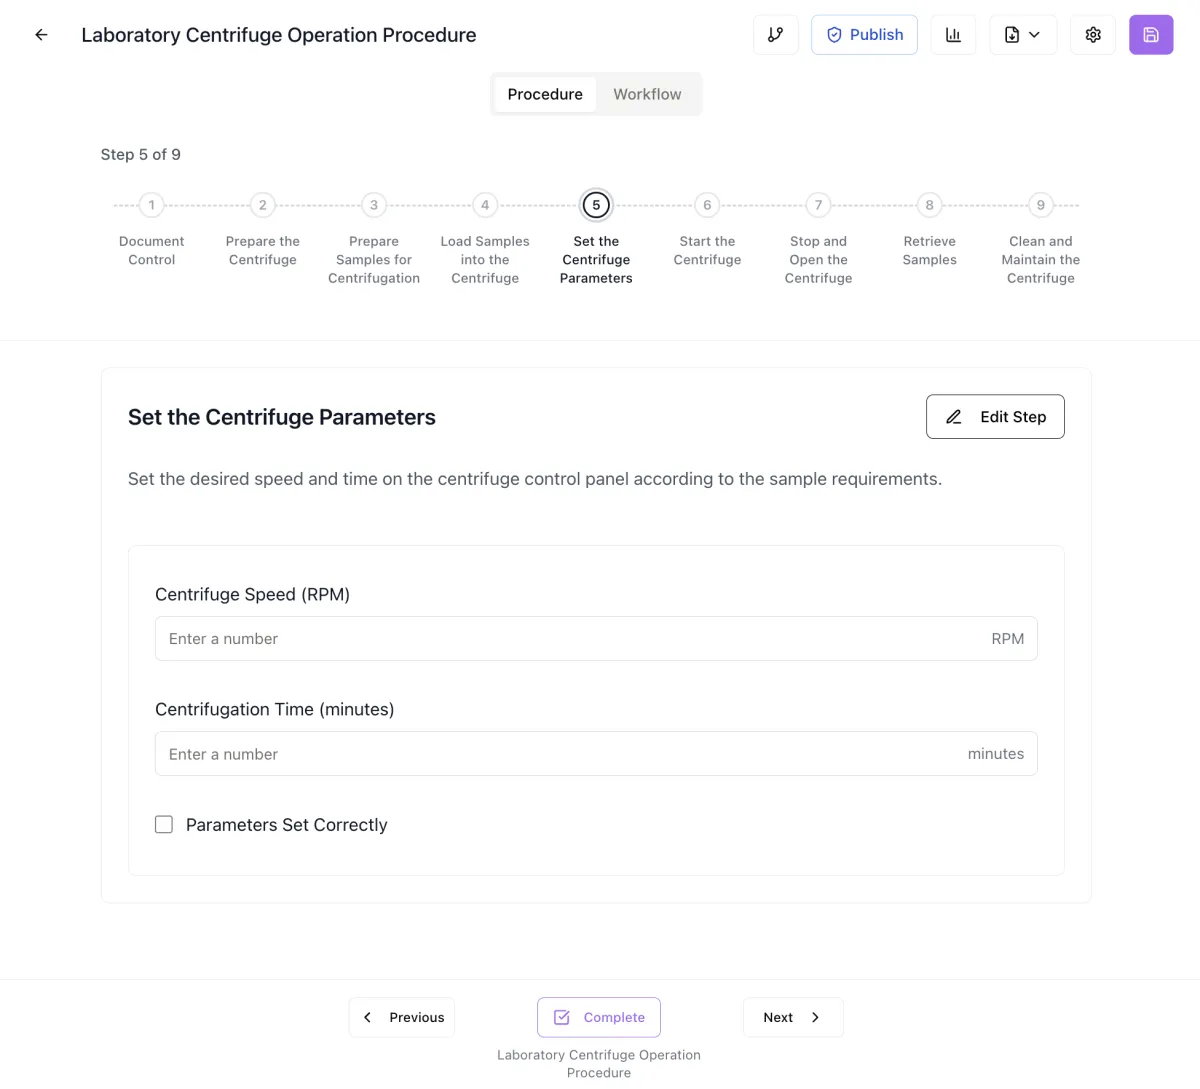Click the shield Publish button

864,35
